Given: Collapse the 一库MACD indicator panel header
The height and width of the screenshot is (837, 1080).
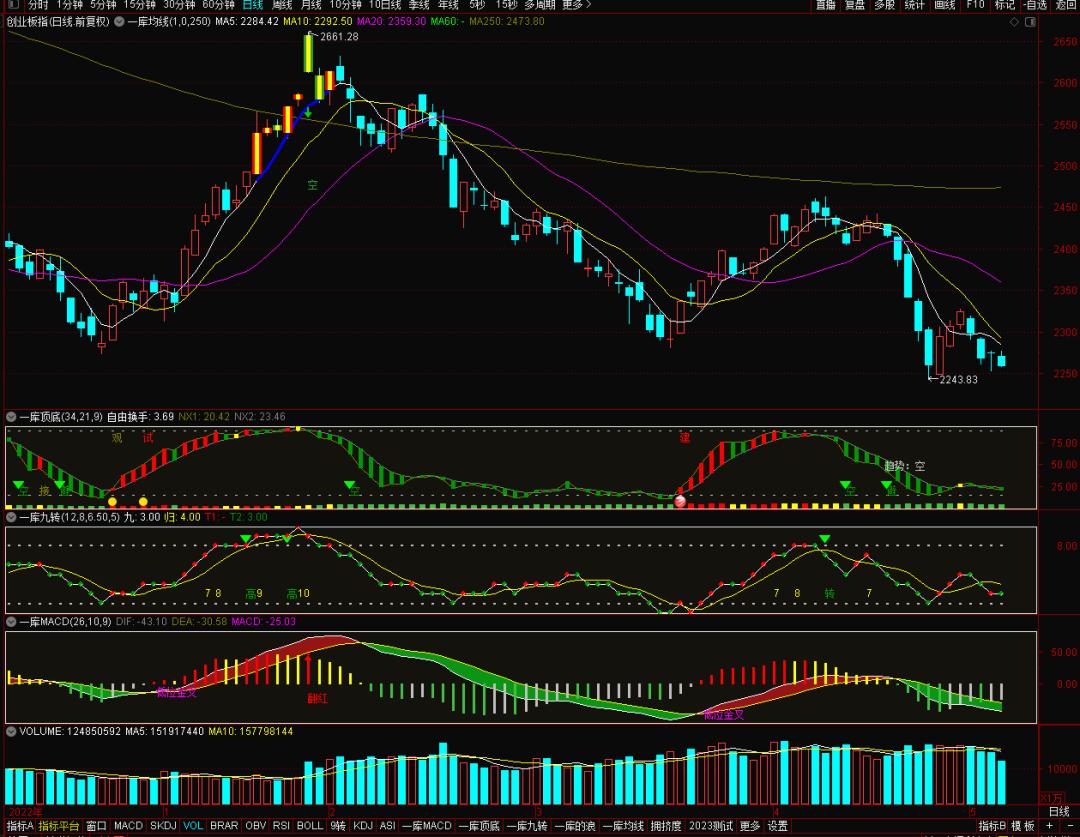Looking at the screenshot, I should pyautogui.click(x=11, y=621).
